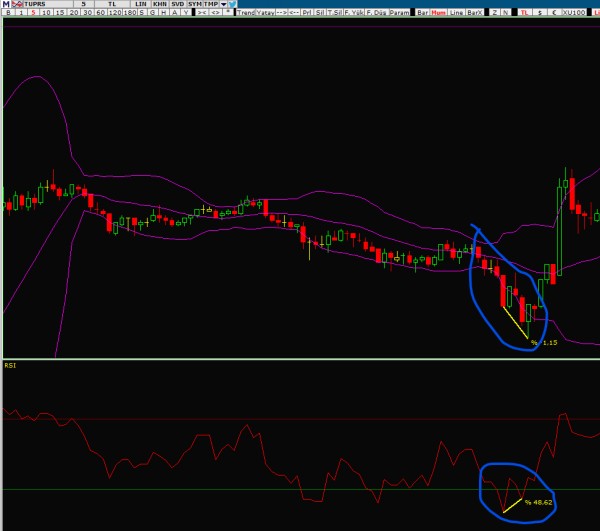Select the S period button
Viewport: 600px width, 531px height.
(x=142, y=13)
